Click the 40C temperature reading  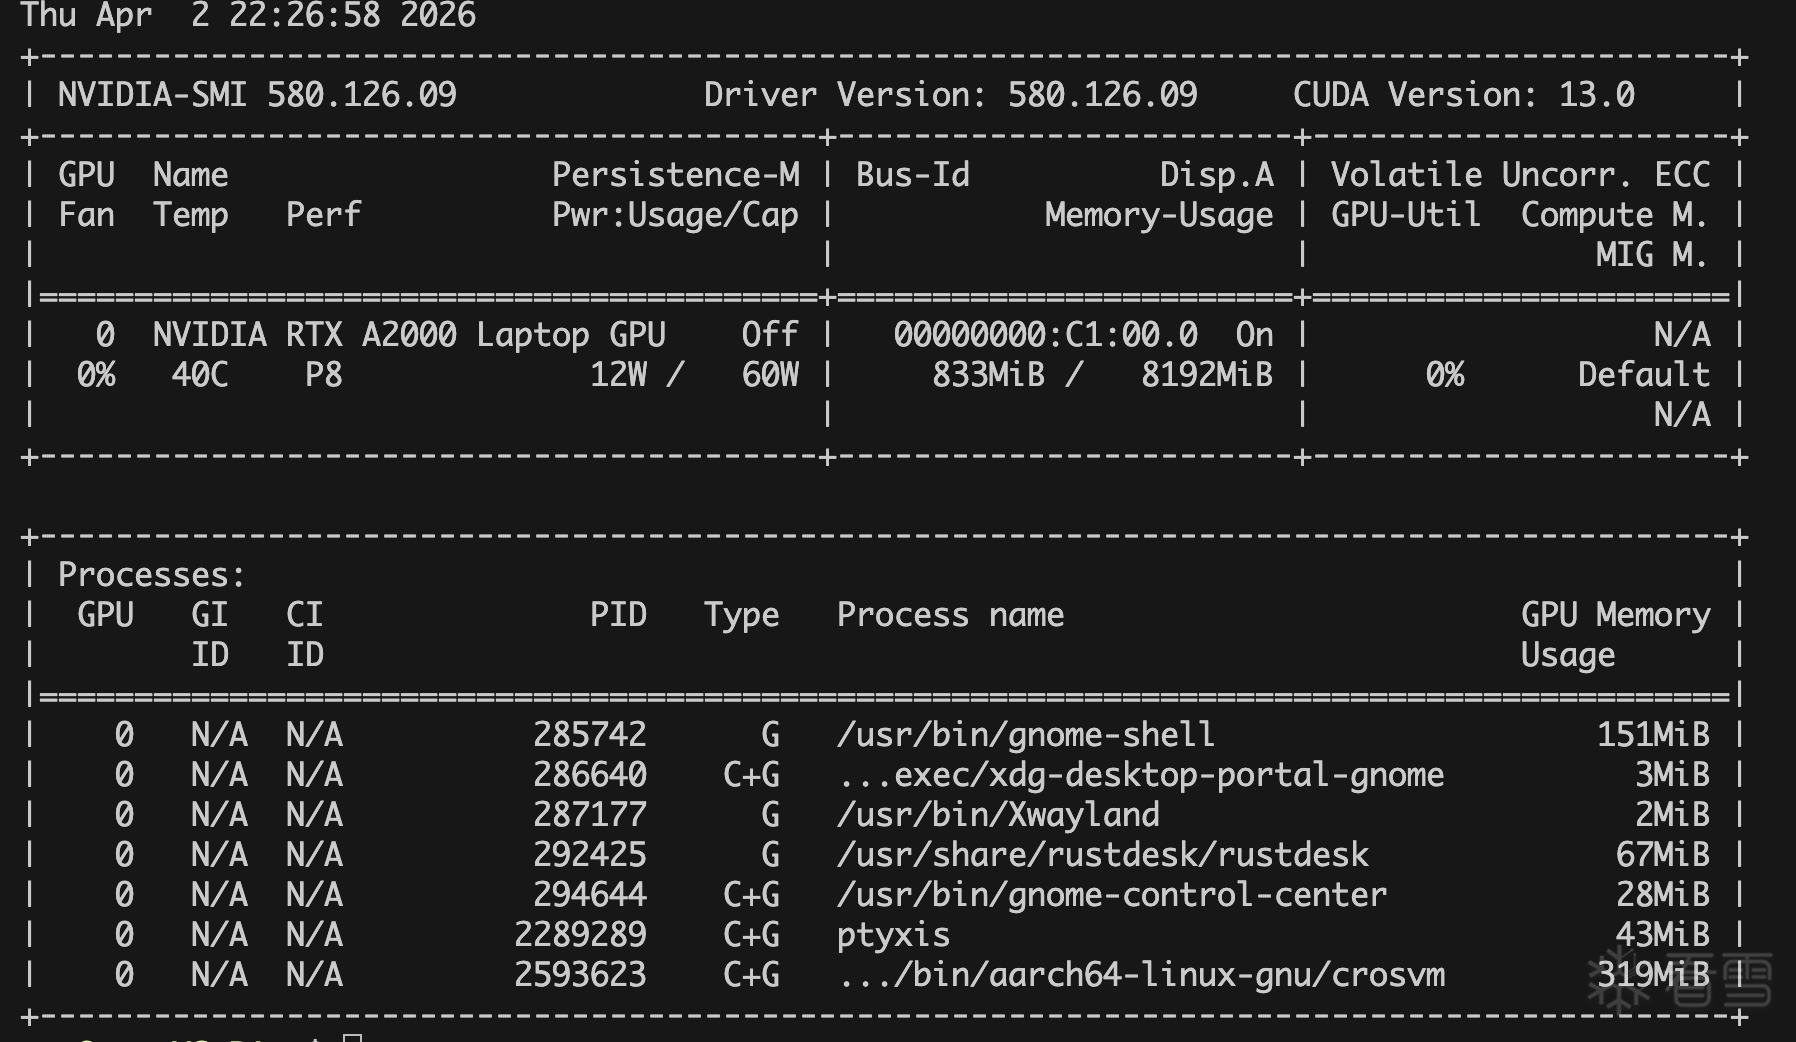pyautogui.click(x=199, y=375)
